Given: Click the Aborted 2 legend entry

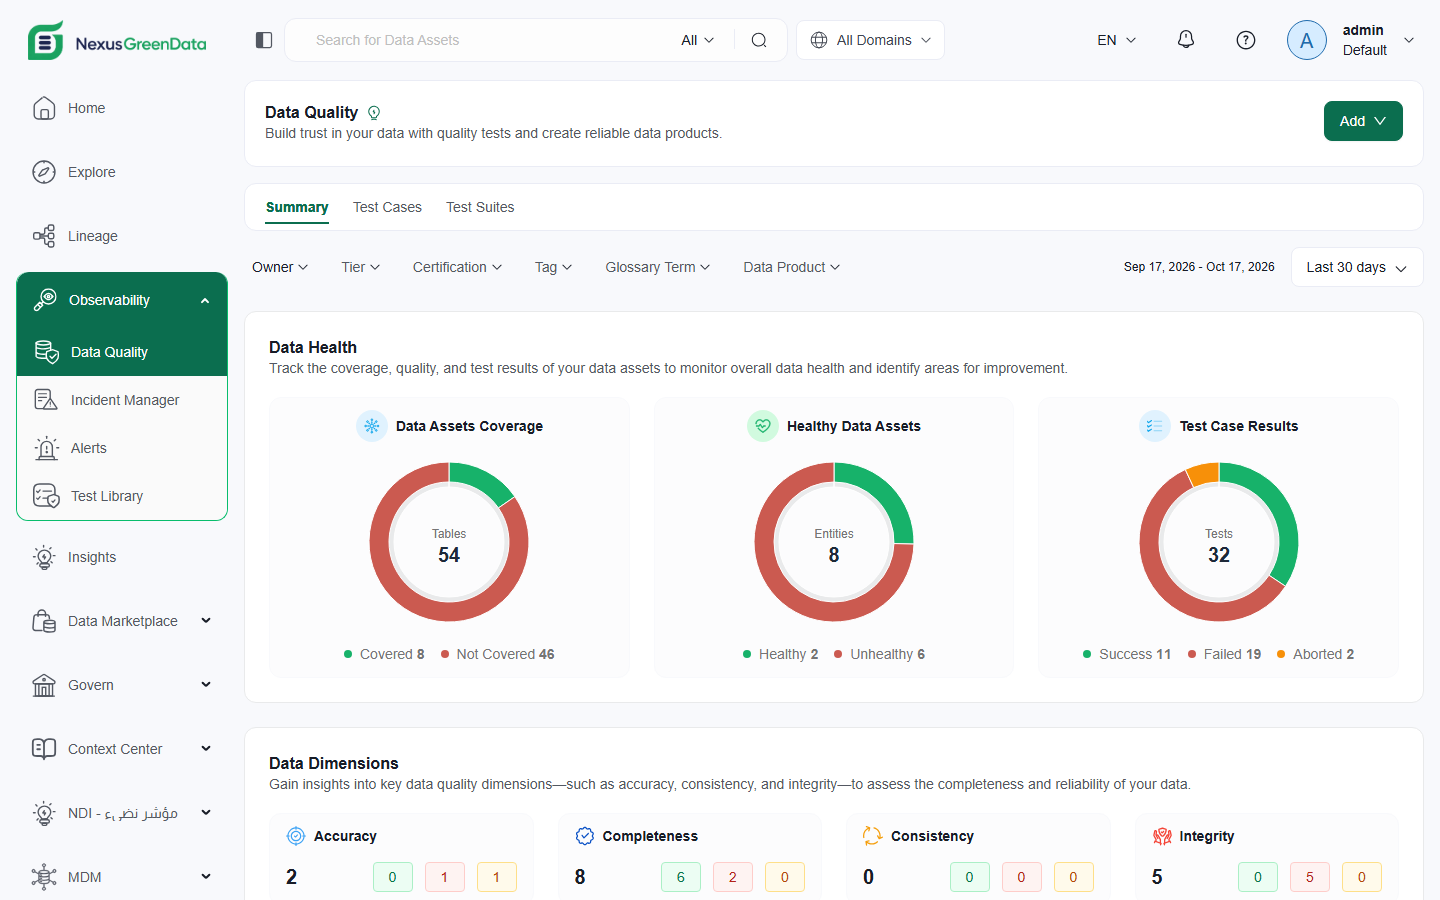Looking at the screenshot, I should [1316, 654].
